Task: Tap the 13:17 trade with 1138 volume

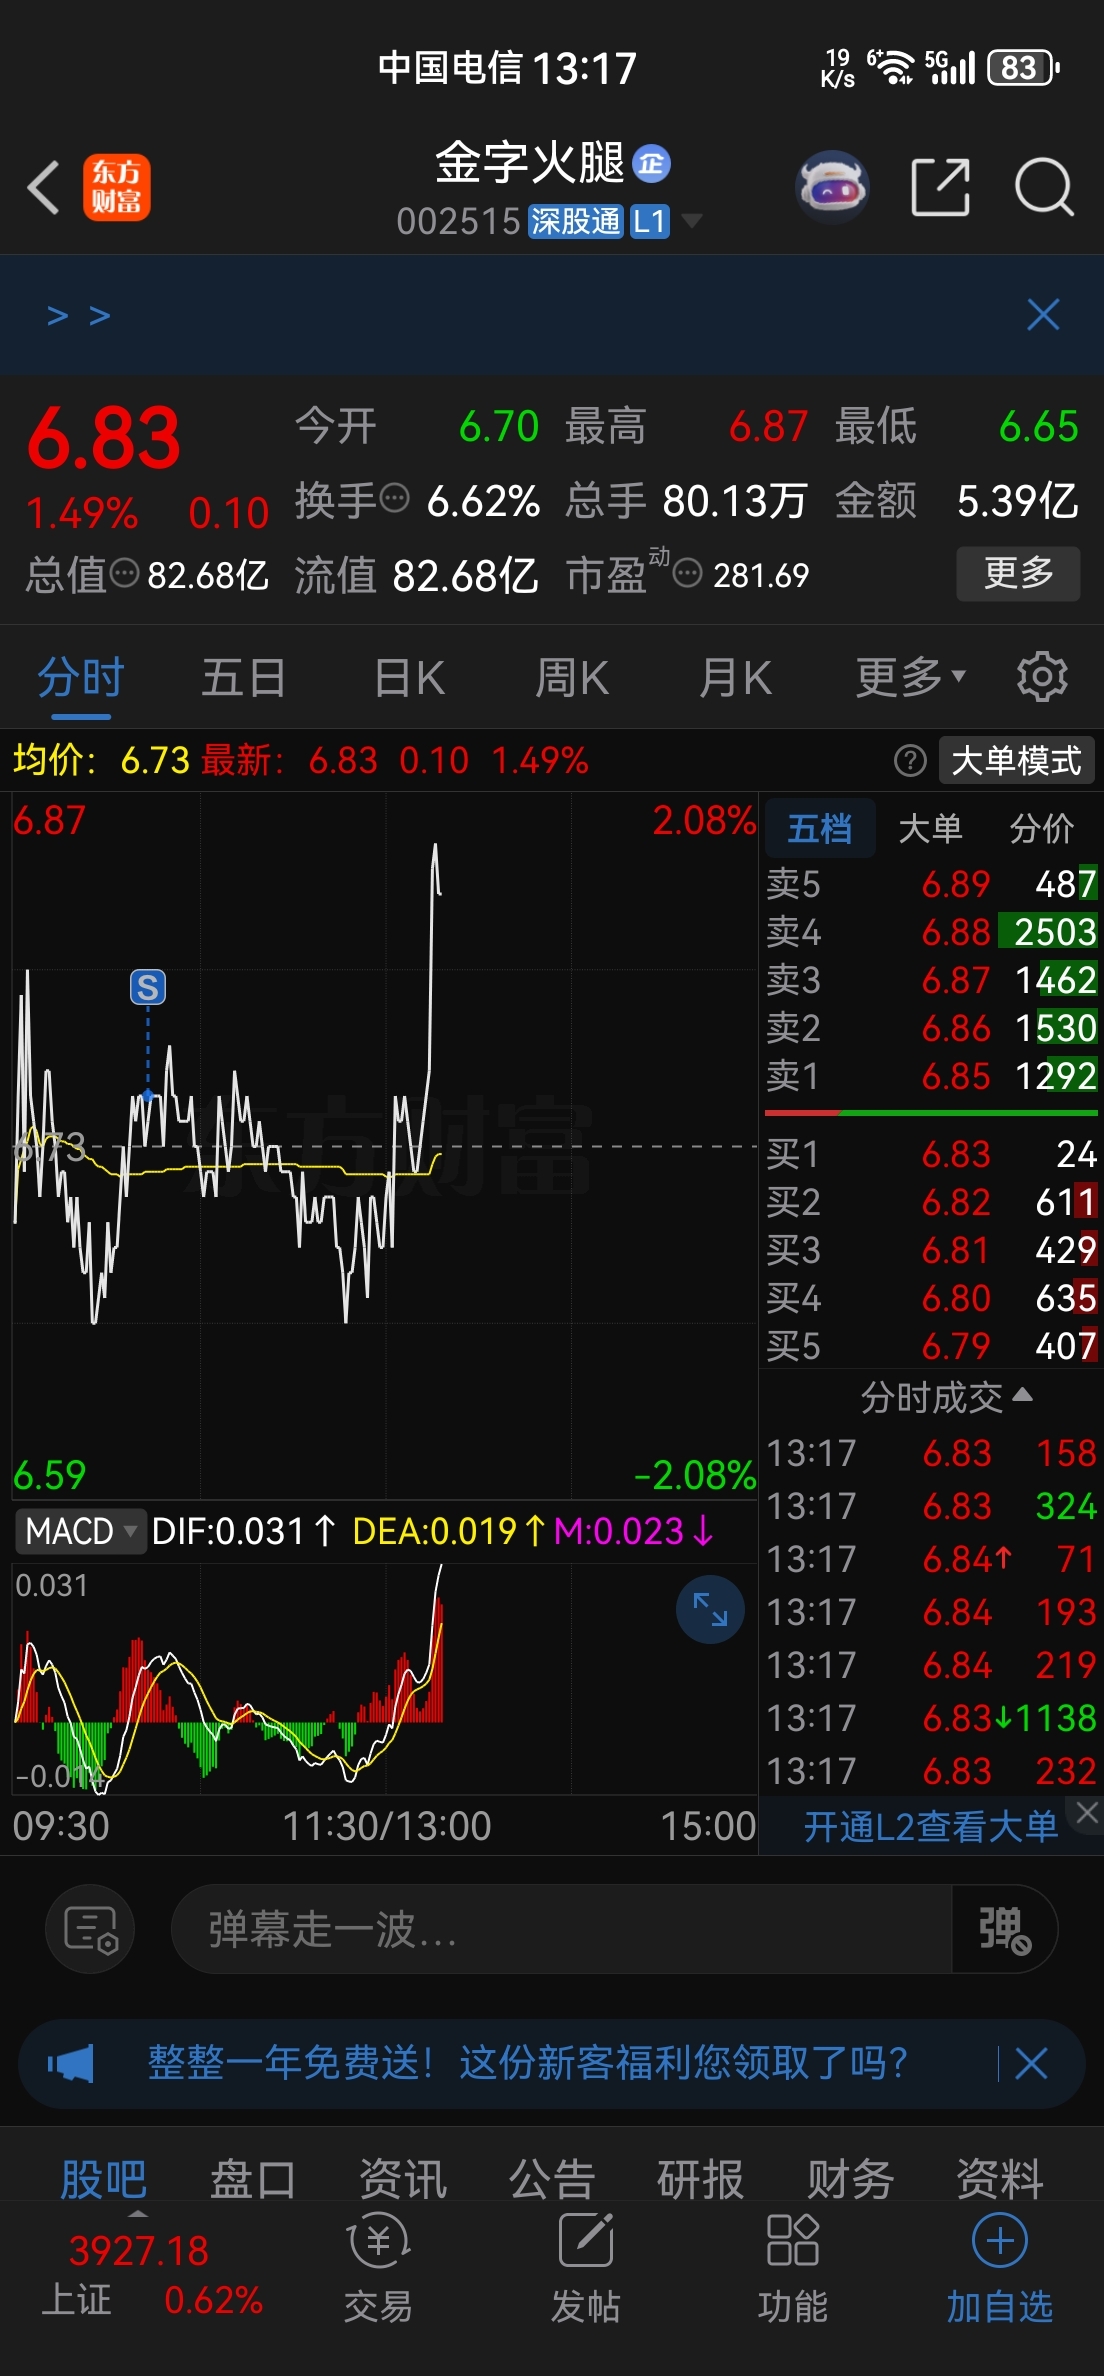Action: click(931, 1718)
